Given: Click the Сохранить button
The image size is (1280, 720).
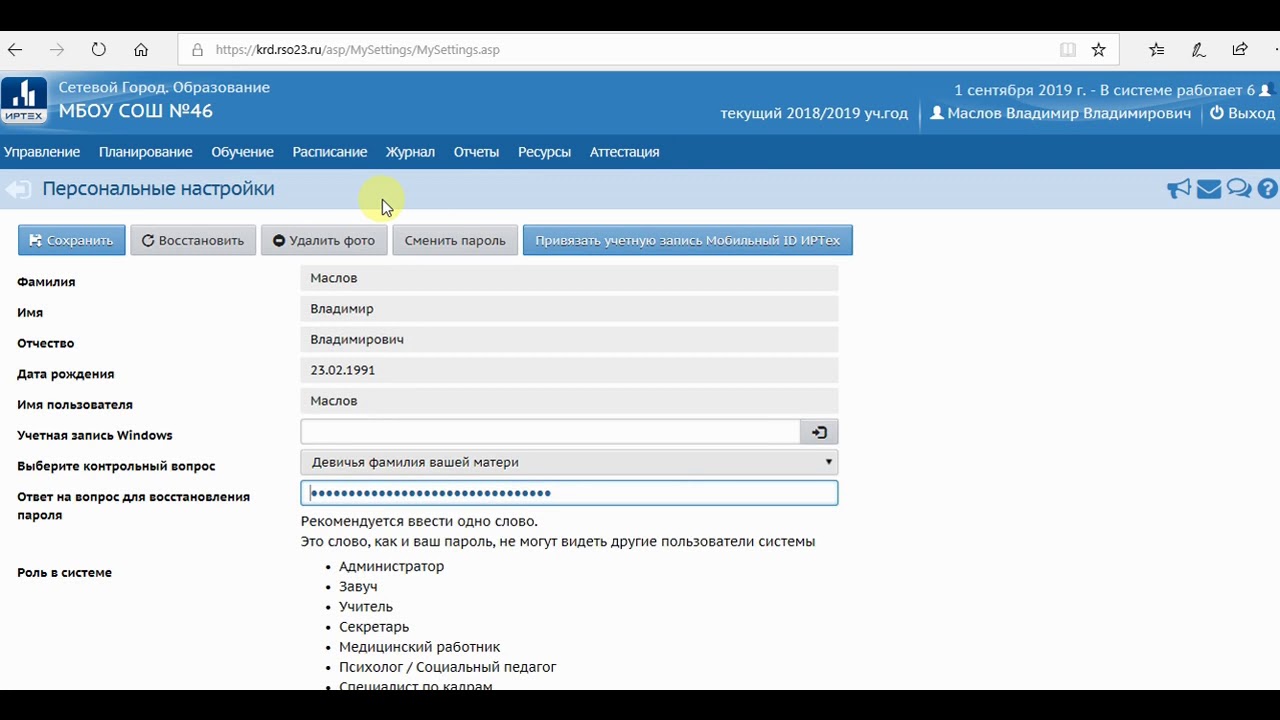Looking at the screenshot, I should (x=72, y=240).
